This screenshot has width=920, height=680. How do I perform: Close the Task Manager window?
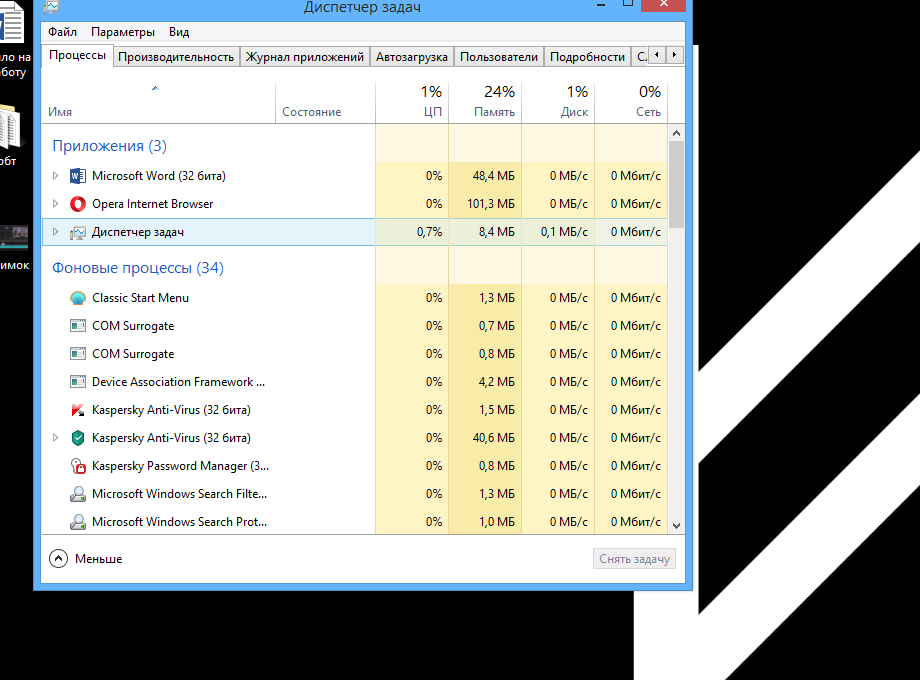point(663,5)
